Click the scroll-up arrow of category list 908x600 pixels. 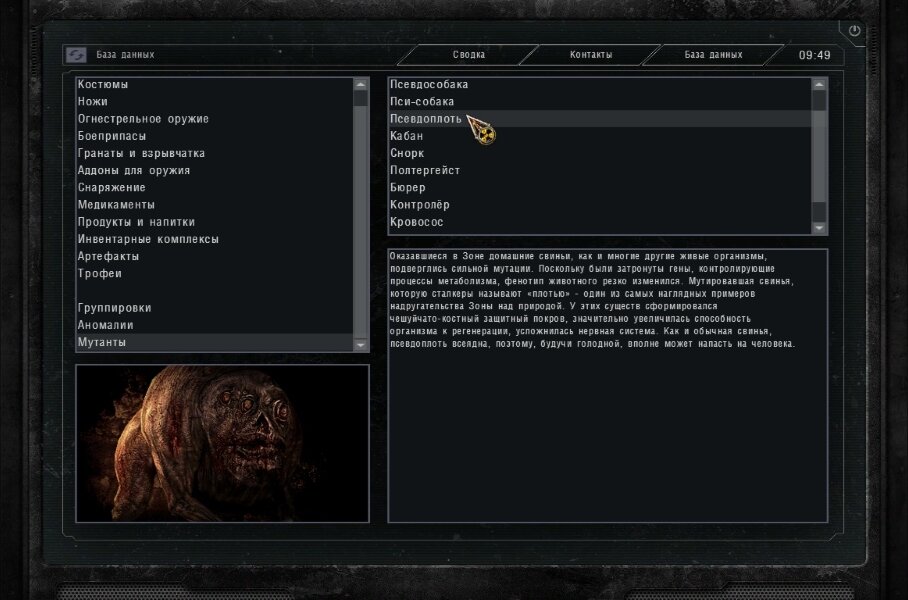coord(360,85)
